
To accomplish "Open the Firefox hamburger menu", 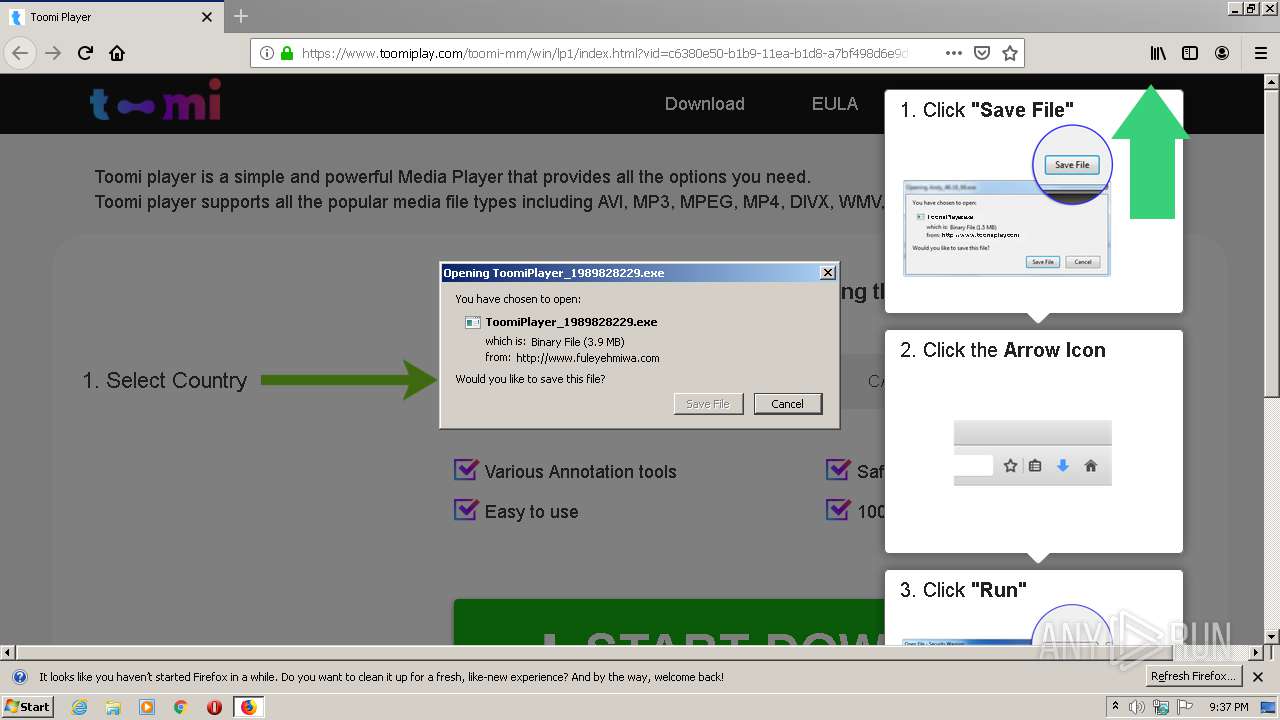I will (1260, 53).
